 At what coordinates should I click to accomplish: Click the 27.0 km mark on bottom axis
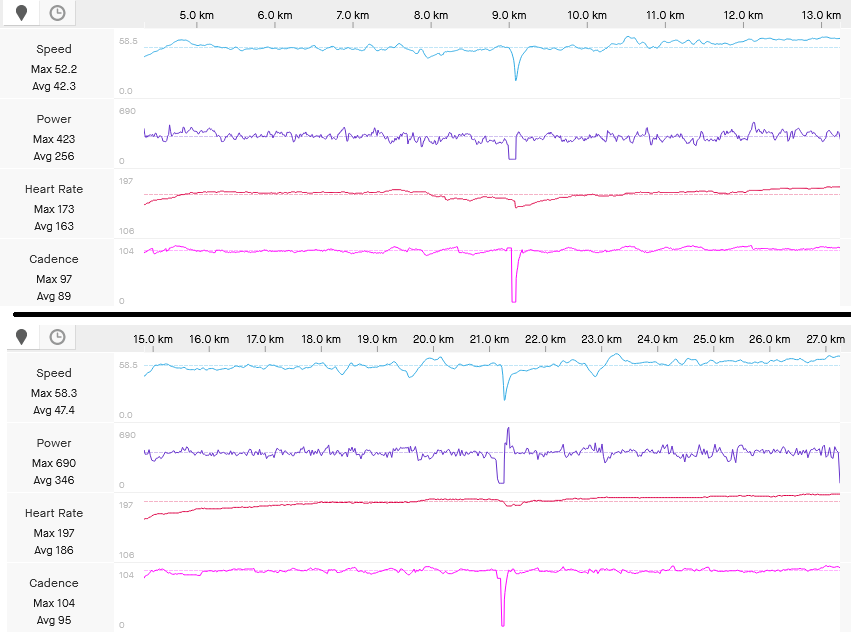[826, 340]
